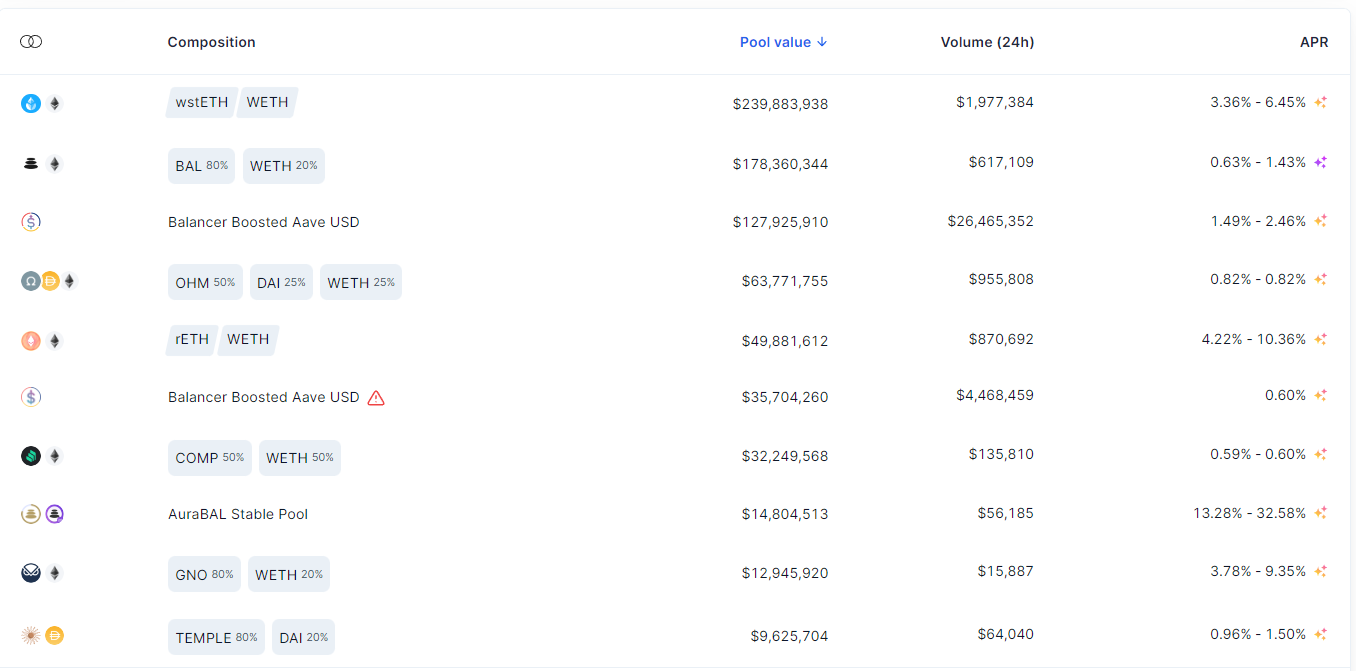
Task: Click volume $4,468,459
Action: tap(995, 395)
